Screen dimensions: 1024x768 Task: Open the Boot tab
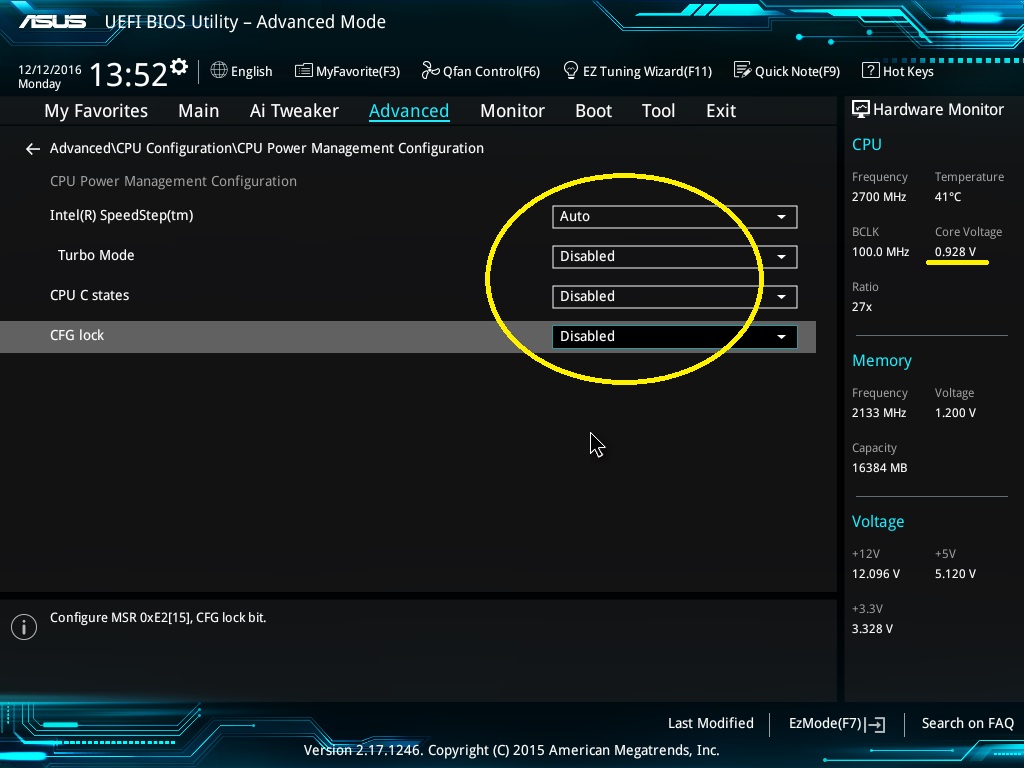593,111
